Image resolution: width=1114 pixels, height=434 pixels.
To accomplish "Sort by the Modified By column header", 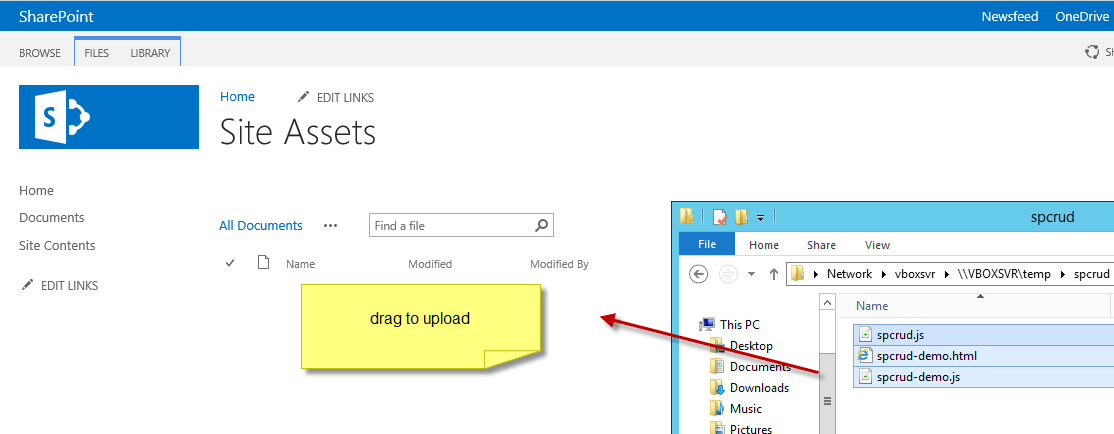I will coord(559,264).
